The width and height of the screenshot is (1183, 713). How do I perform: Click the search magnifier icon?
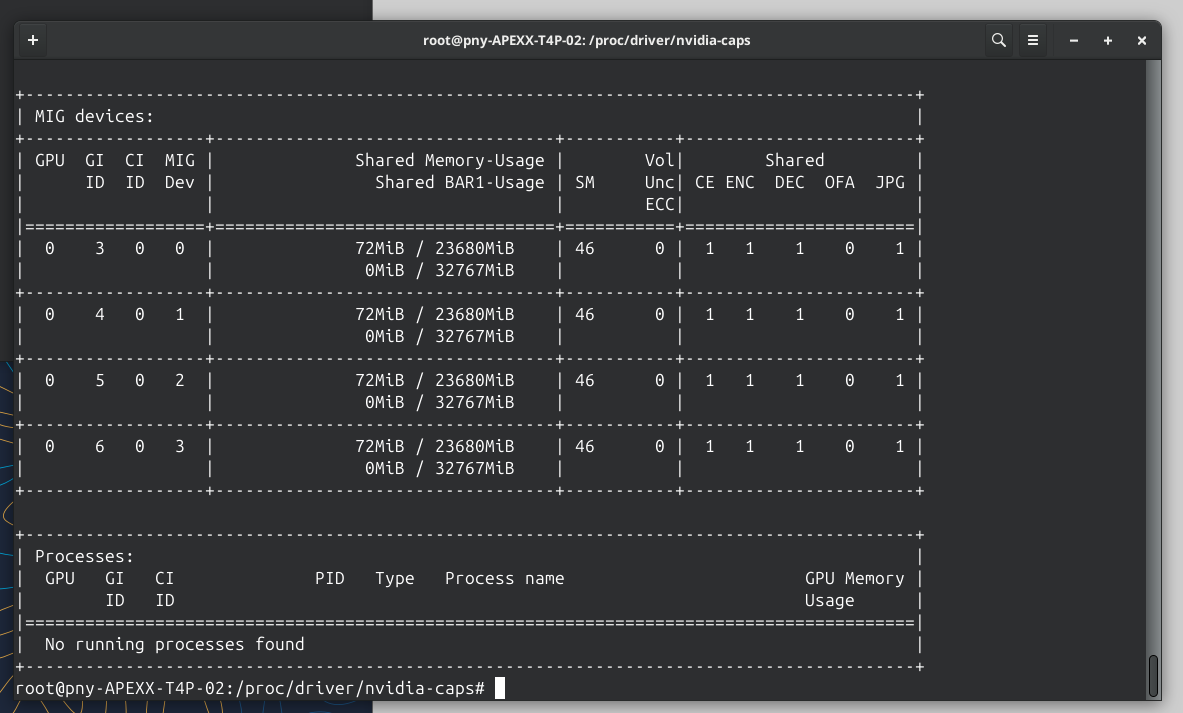[998, 41]
